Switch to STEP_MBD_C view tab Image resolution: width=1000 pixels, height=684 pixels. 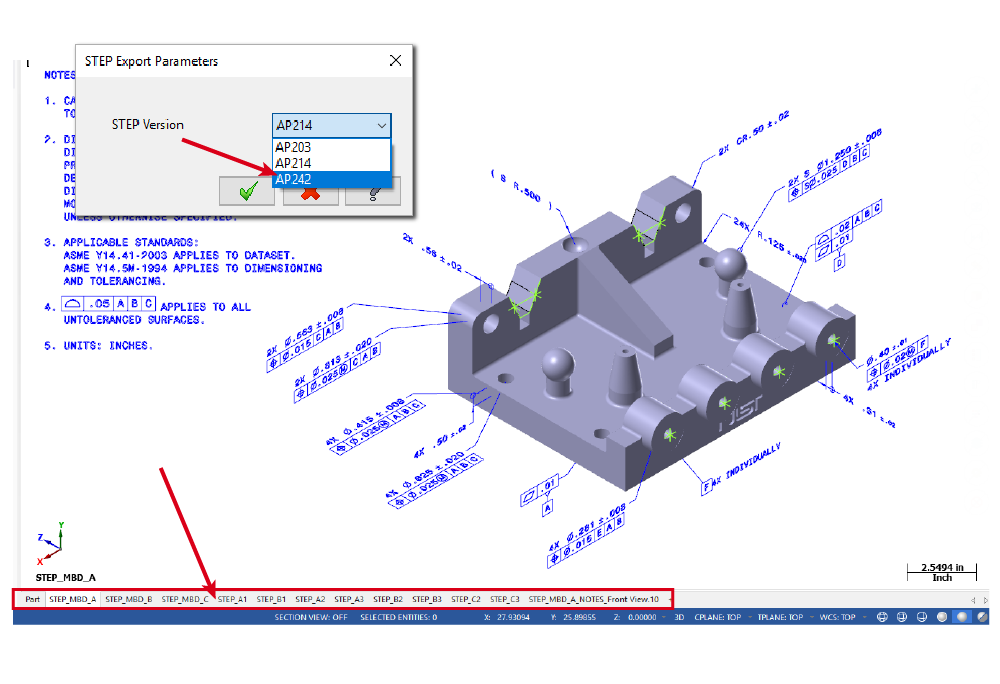coord(185,599)
